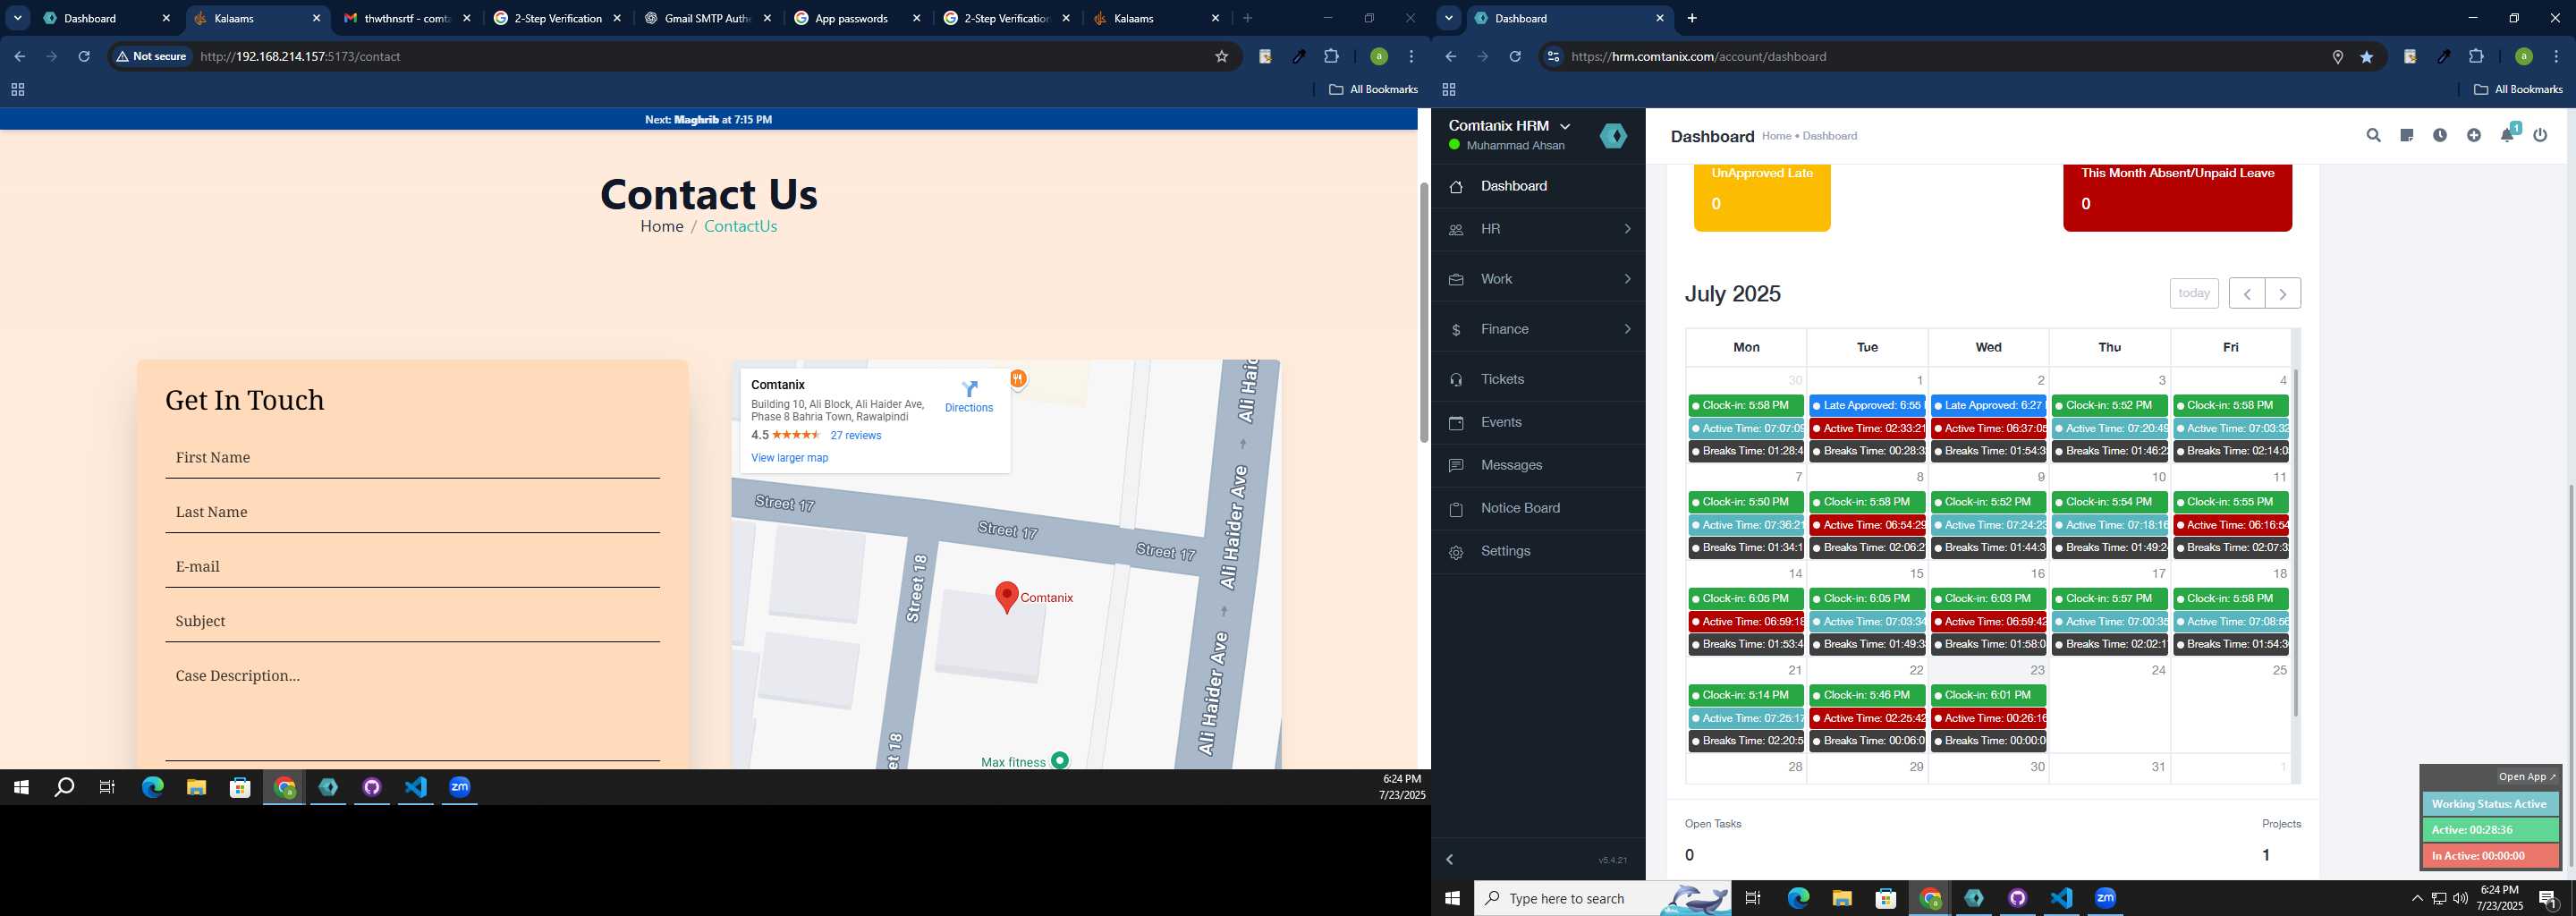The width and height of the screenshot is (2576, 916).
Task: Click the calendar's vertical scrollbar
Action: pyautogui.click(x=2295, y=542)
